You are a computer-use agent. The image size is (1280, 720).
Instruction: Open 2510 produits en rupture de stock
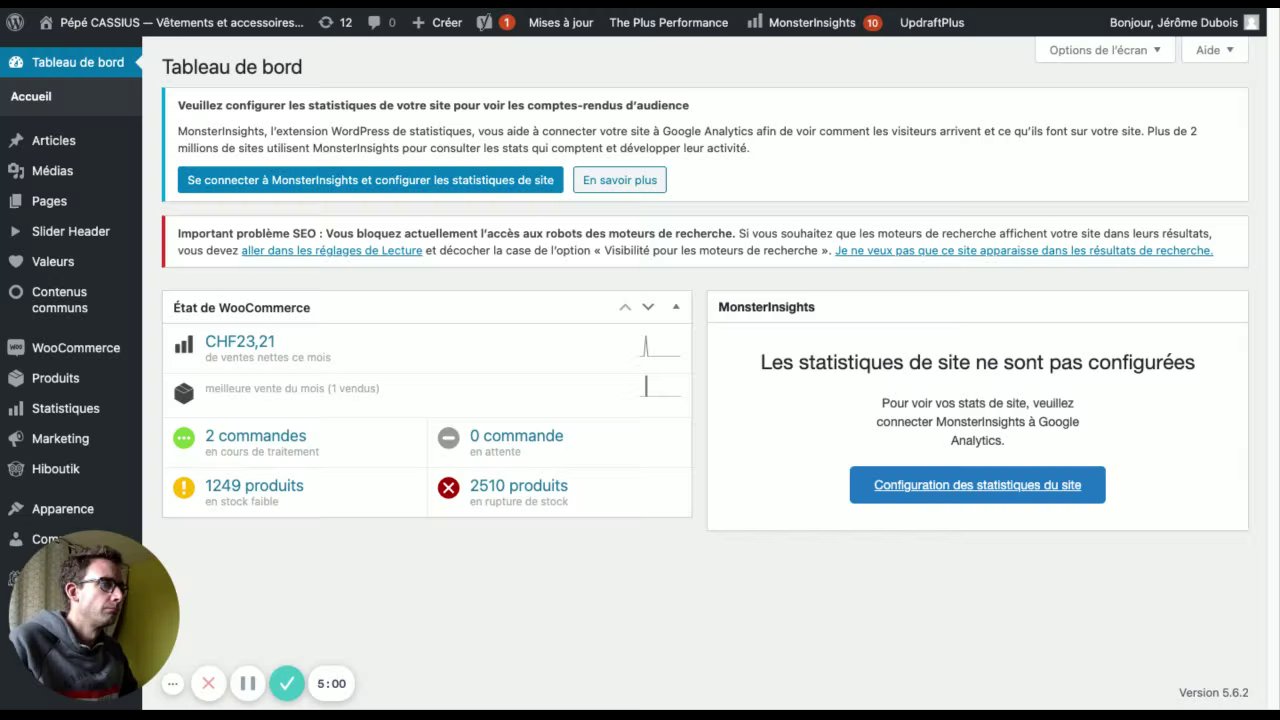tap(559, 492)
